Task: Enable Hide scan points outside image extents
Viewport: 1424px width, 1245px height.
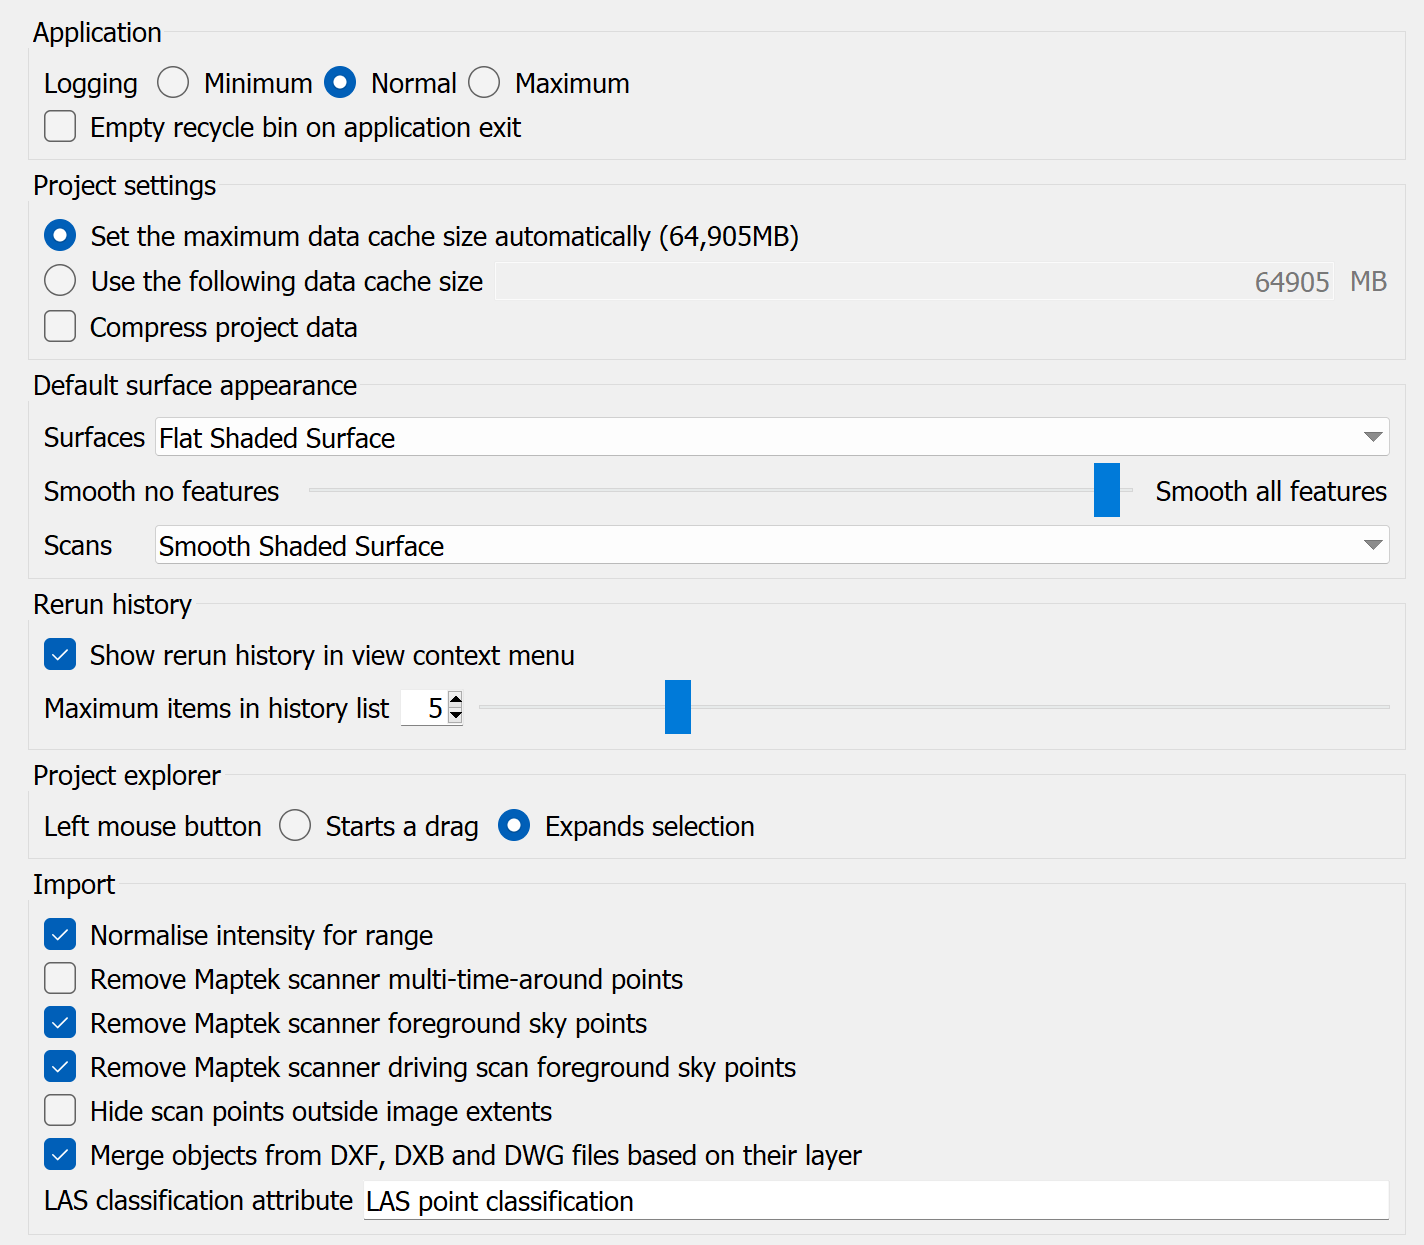Action: tap(60, 1111)
